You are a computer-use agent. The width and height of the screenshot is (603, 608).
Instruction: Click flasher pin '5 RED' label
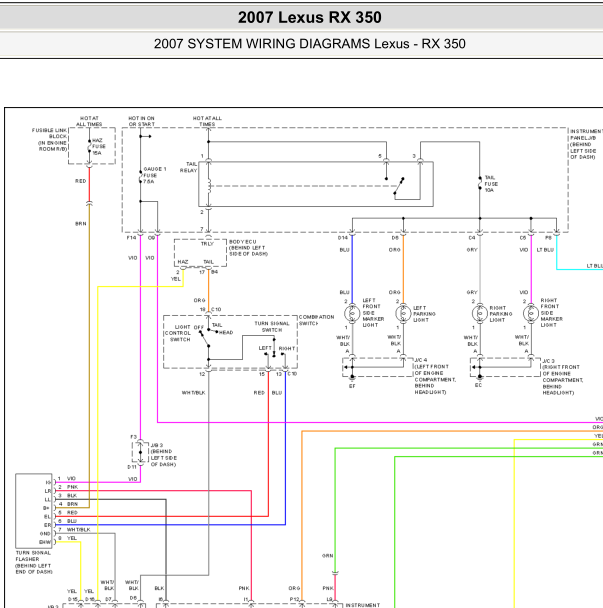click(68, 513)
